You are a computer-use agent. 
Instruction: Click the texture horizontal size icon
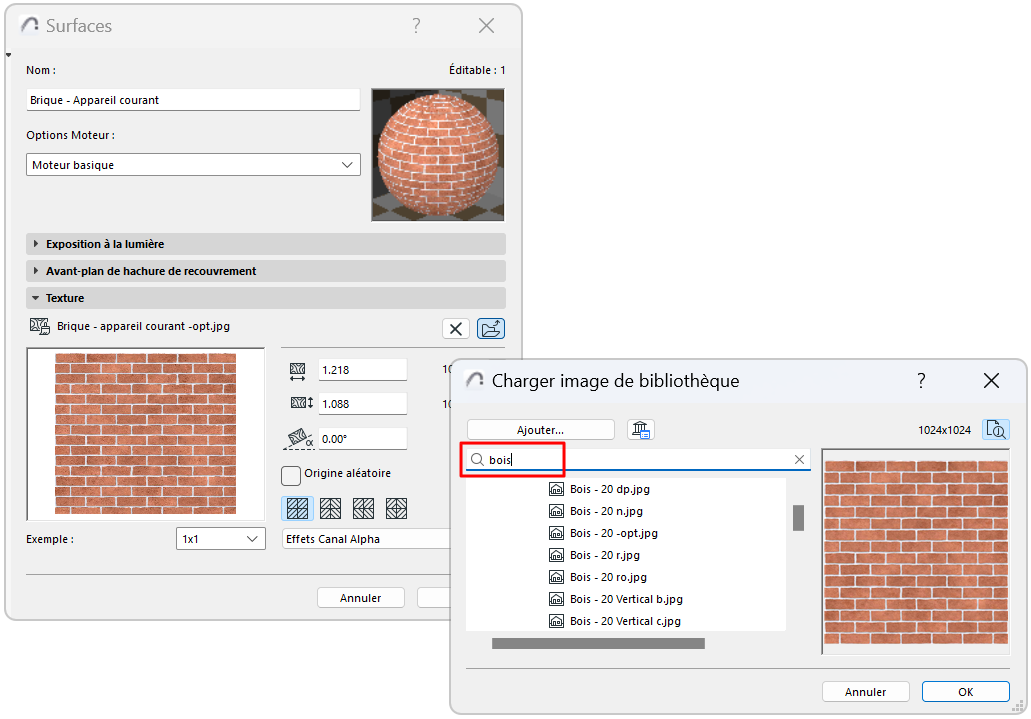(297, 371)
